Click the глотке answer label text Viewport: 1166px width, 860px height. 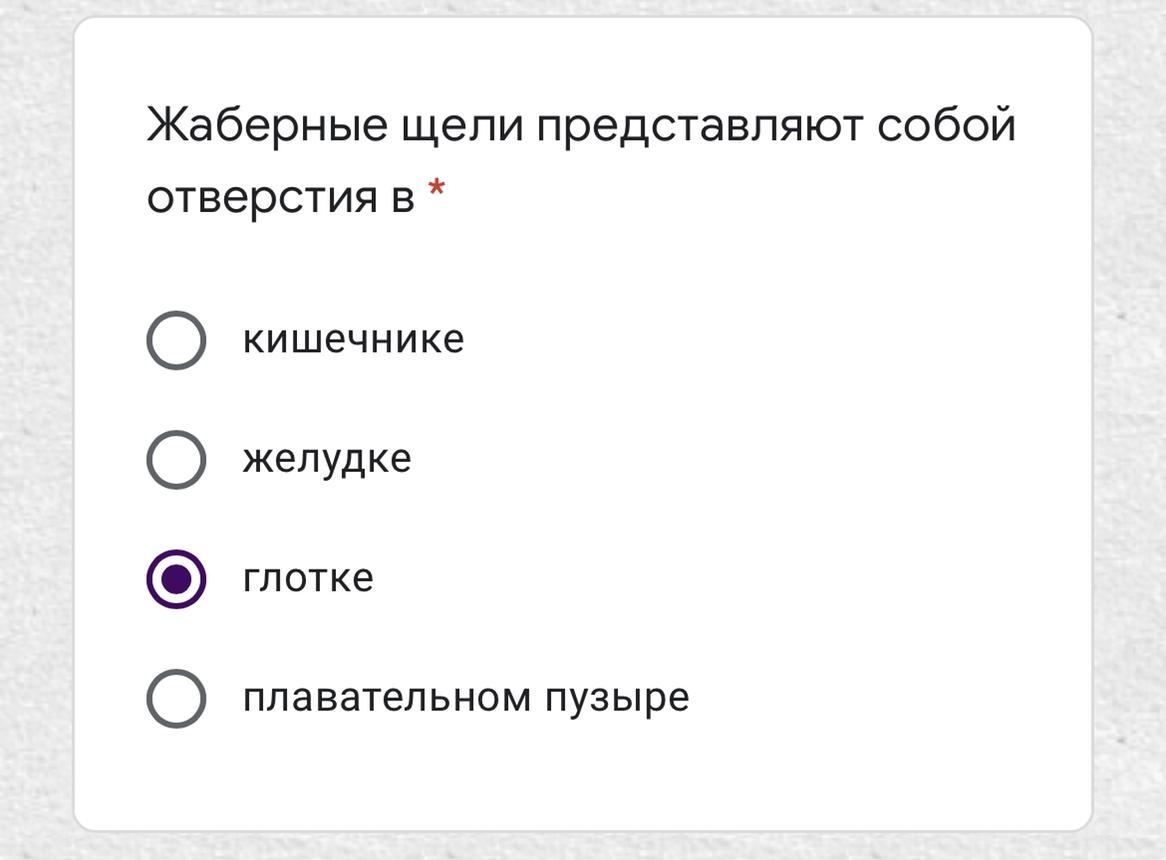coord(308,578)
